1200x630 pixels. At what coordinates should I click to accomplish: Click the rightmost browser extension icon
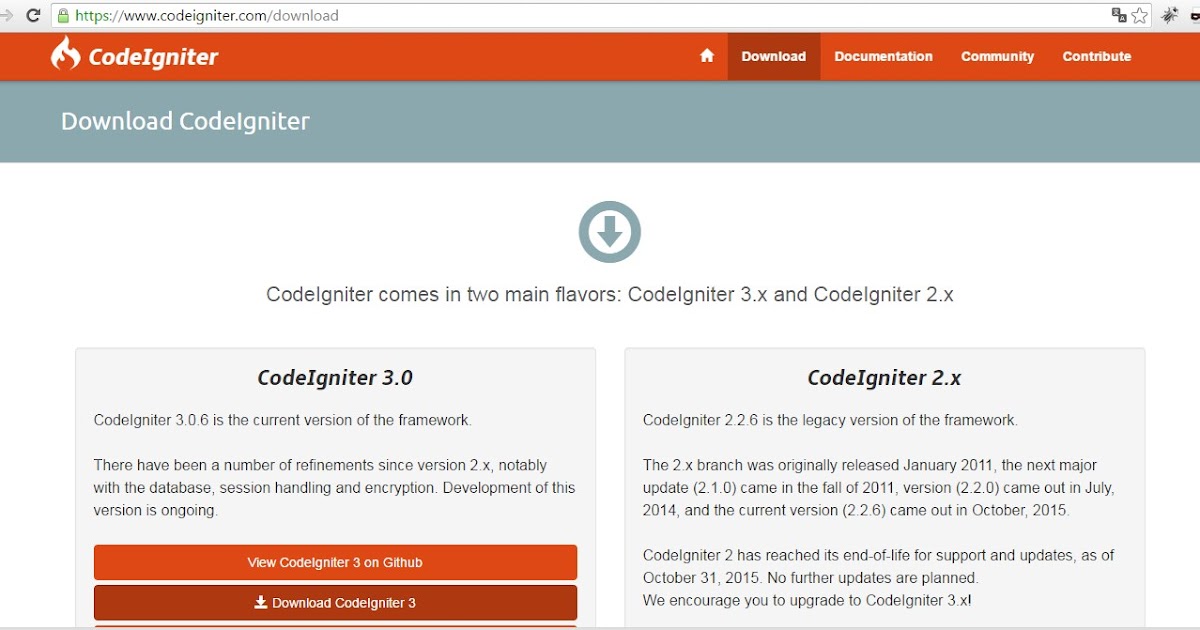click(x=1194, y=15)
